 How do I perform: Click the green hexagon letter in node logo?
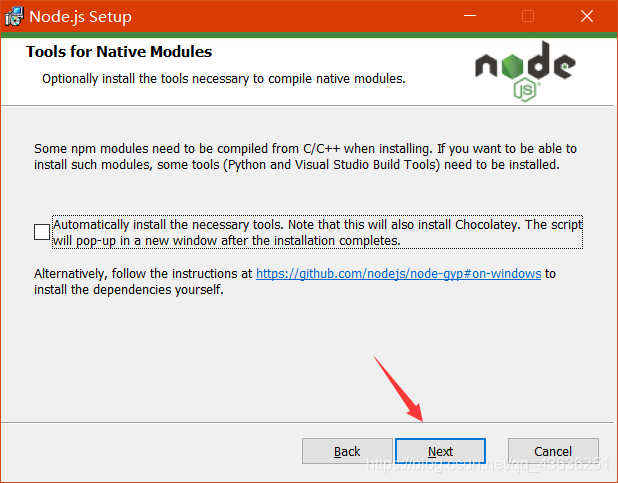[x=512, y=66]
